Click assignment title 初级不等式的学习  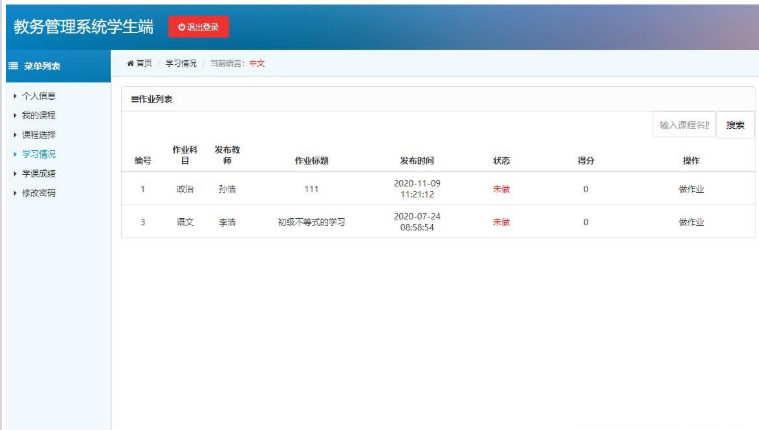[311, 222]
